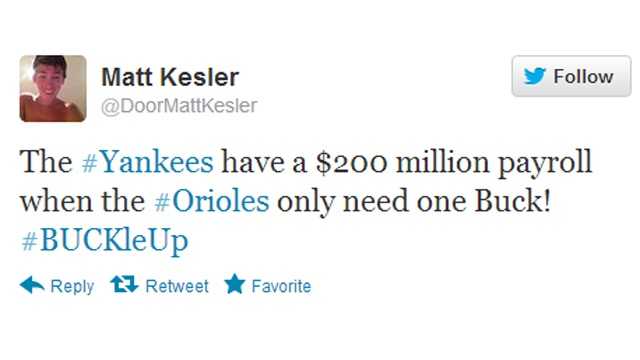Click the "have a" words in tweet
Screen dimensions: 640x360
[264, 162]
